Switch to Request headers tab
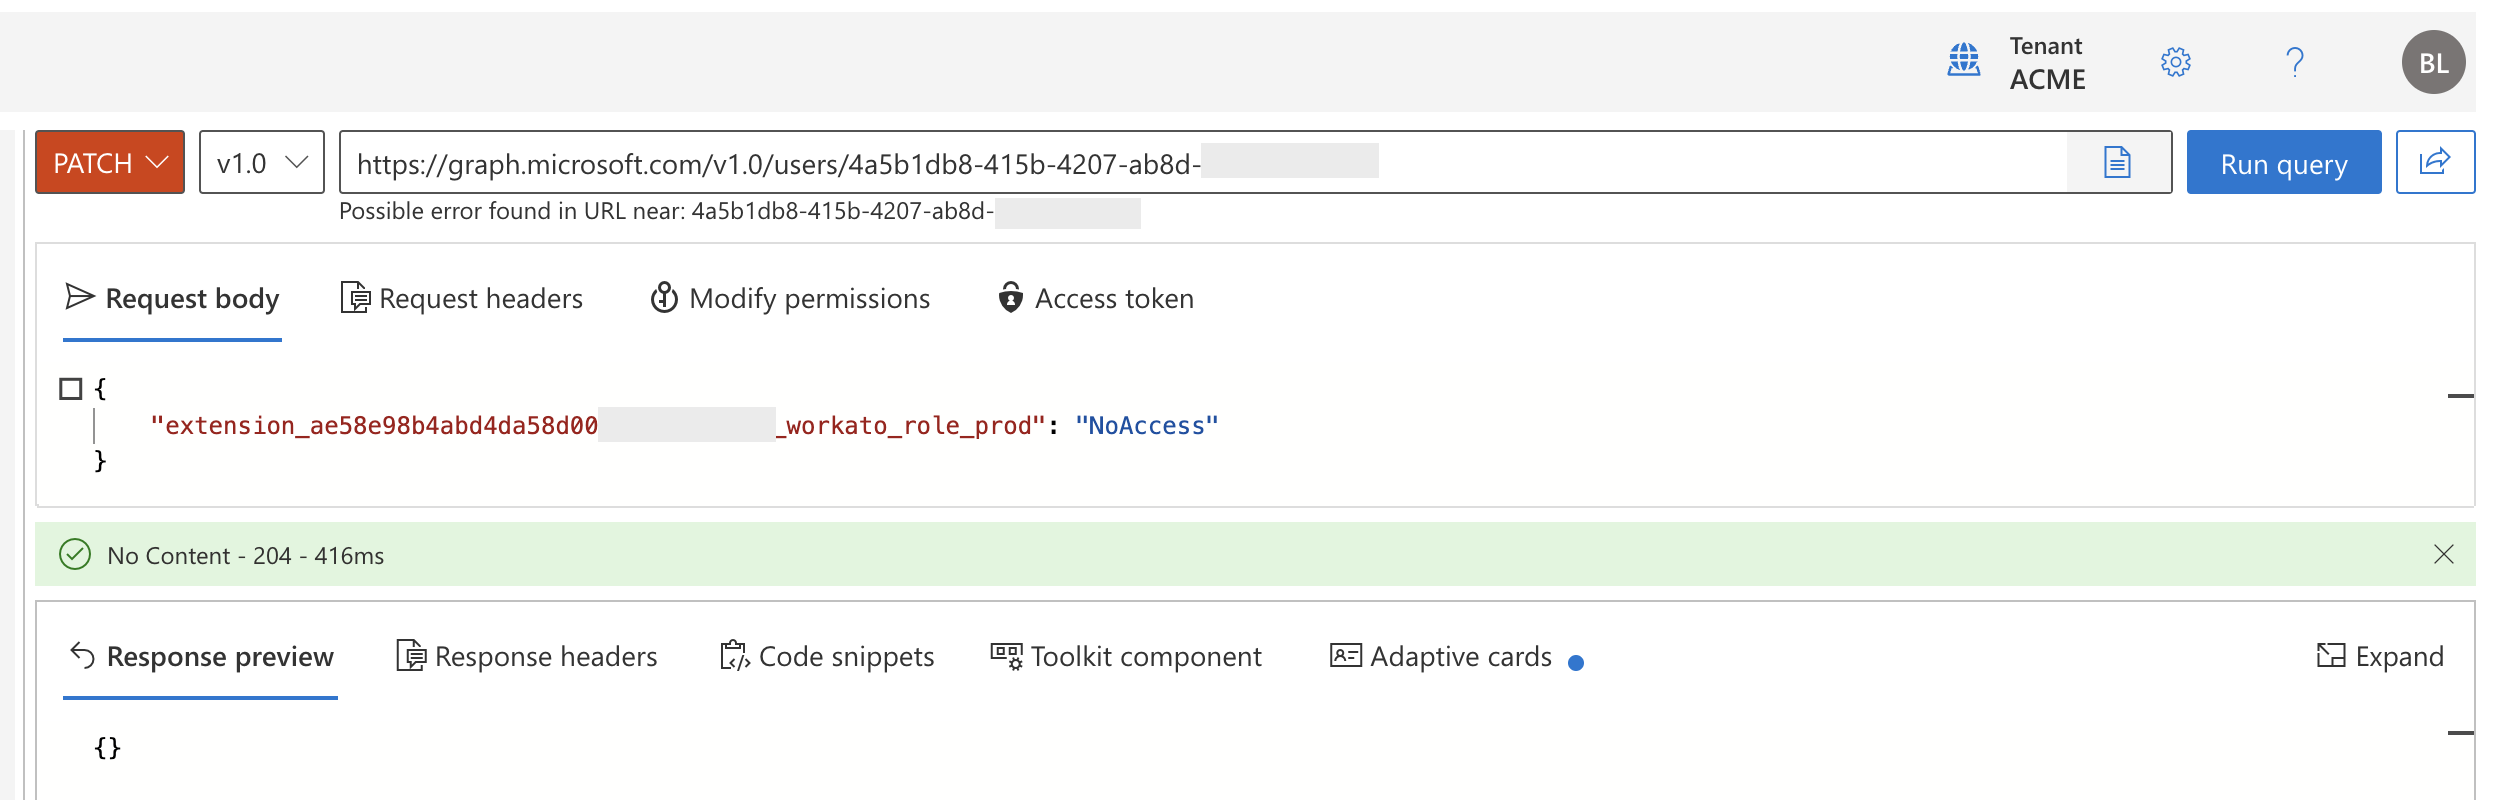 (x=461, y=299)
